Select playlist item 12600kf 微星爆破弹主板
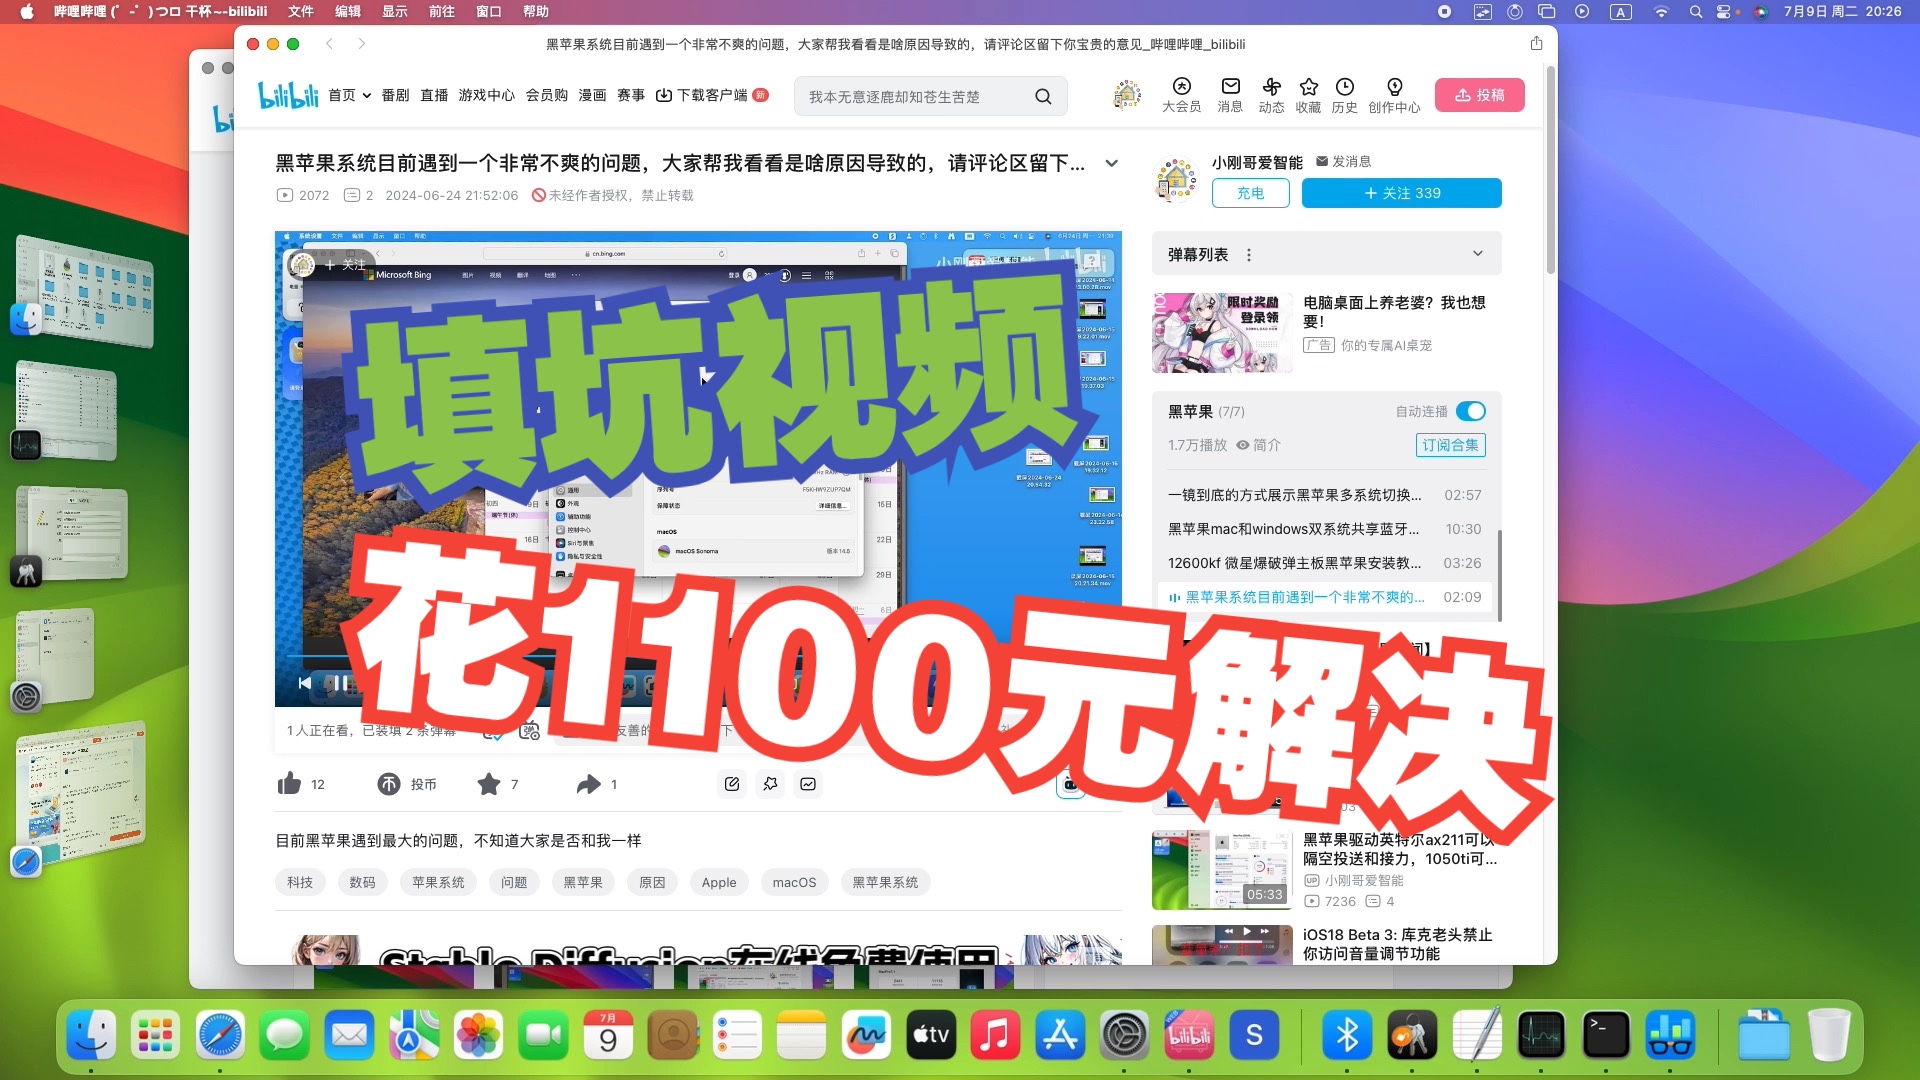The image size is (1920, 1080). [x=1324, y=563]
